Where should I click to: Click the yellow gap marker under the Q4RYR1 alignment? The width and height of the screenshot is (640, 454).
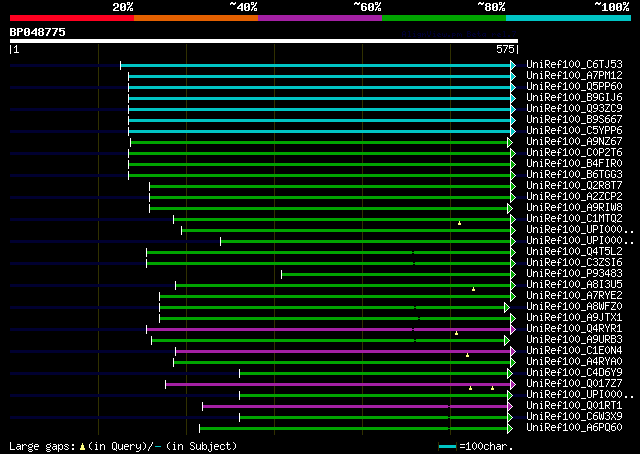click(x=456, y=333)
